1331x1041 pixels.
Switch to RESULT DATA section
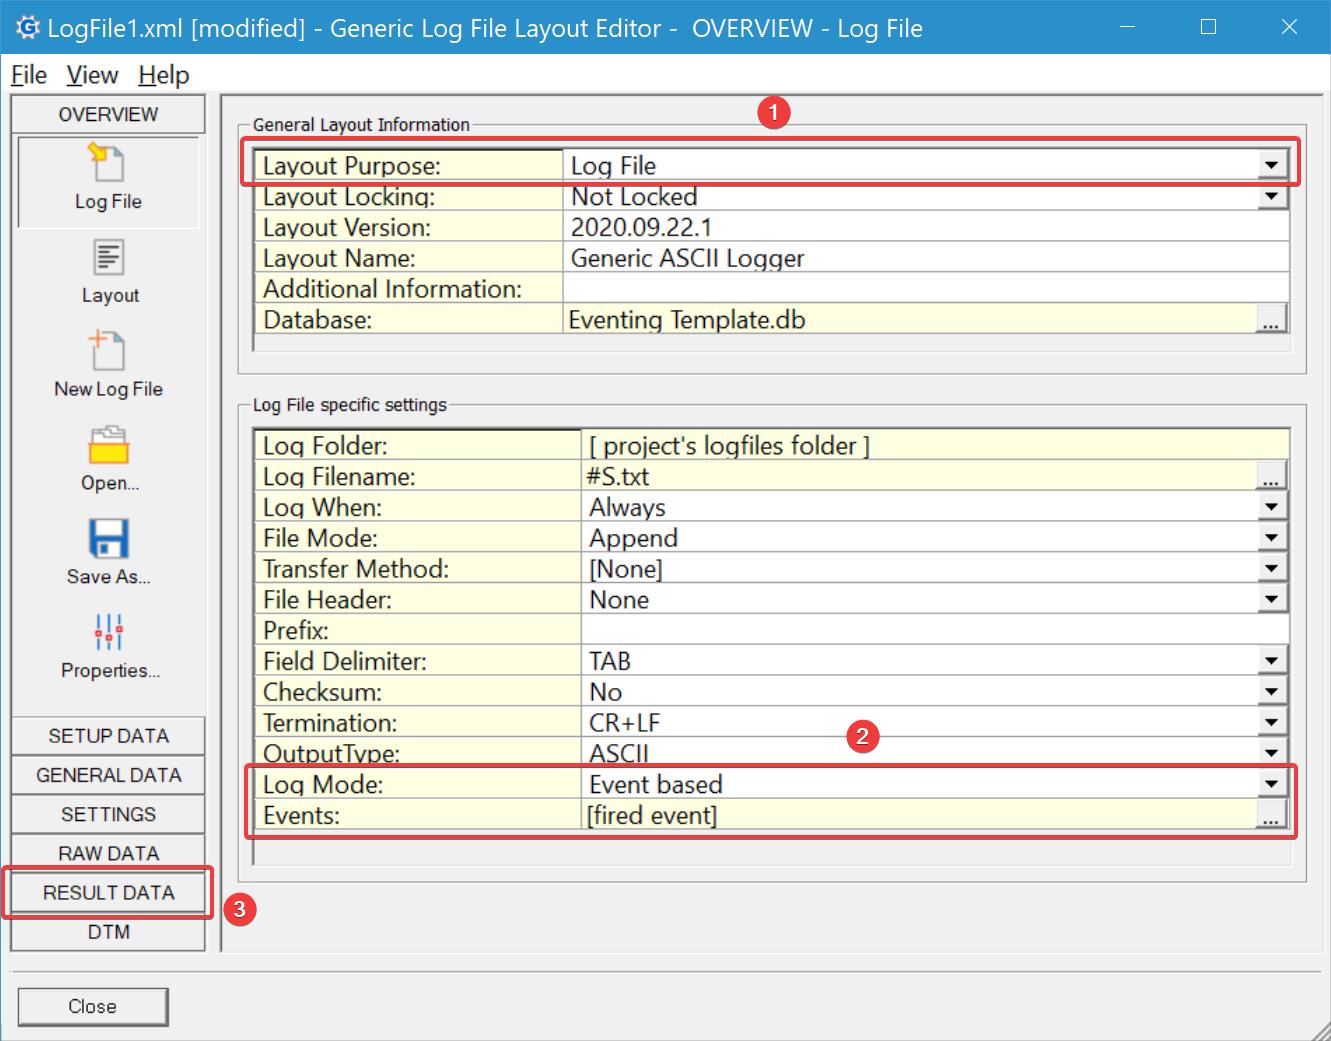tap(108, 893)
